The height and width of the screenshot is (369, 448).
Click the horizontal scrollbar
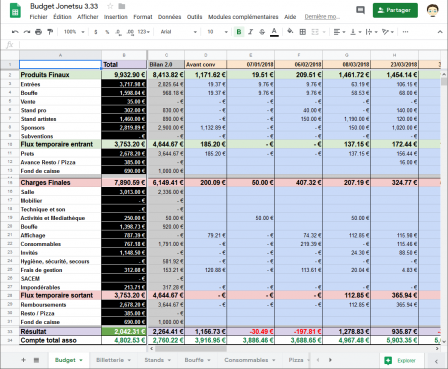click(x=191, y=349)
